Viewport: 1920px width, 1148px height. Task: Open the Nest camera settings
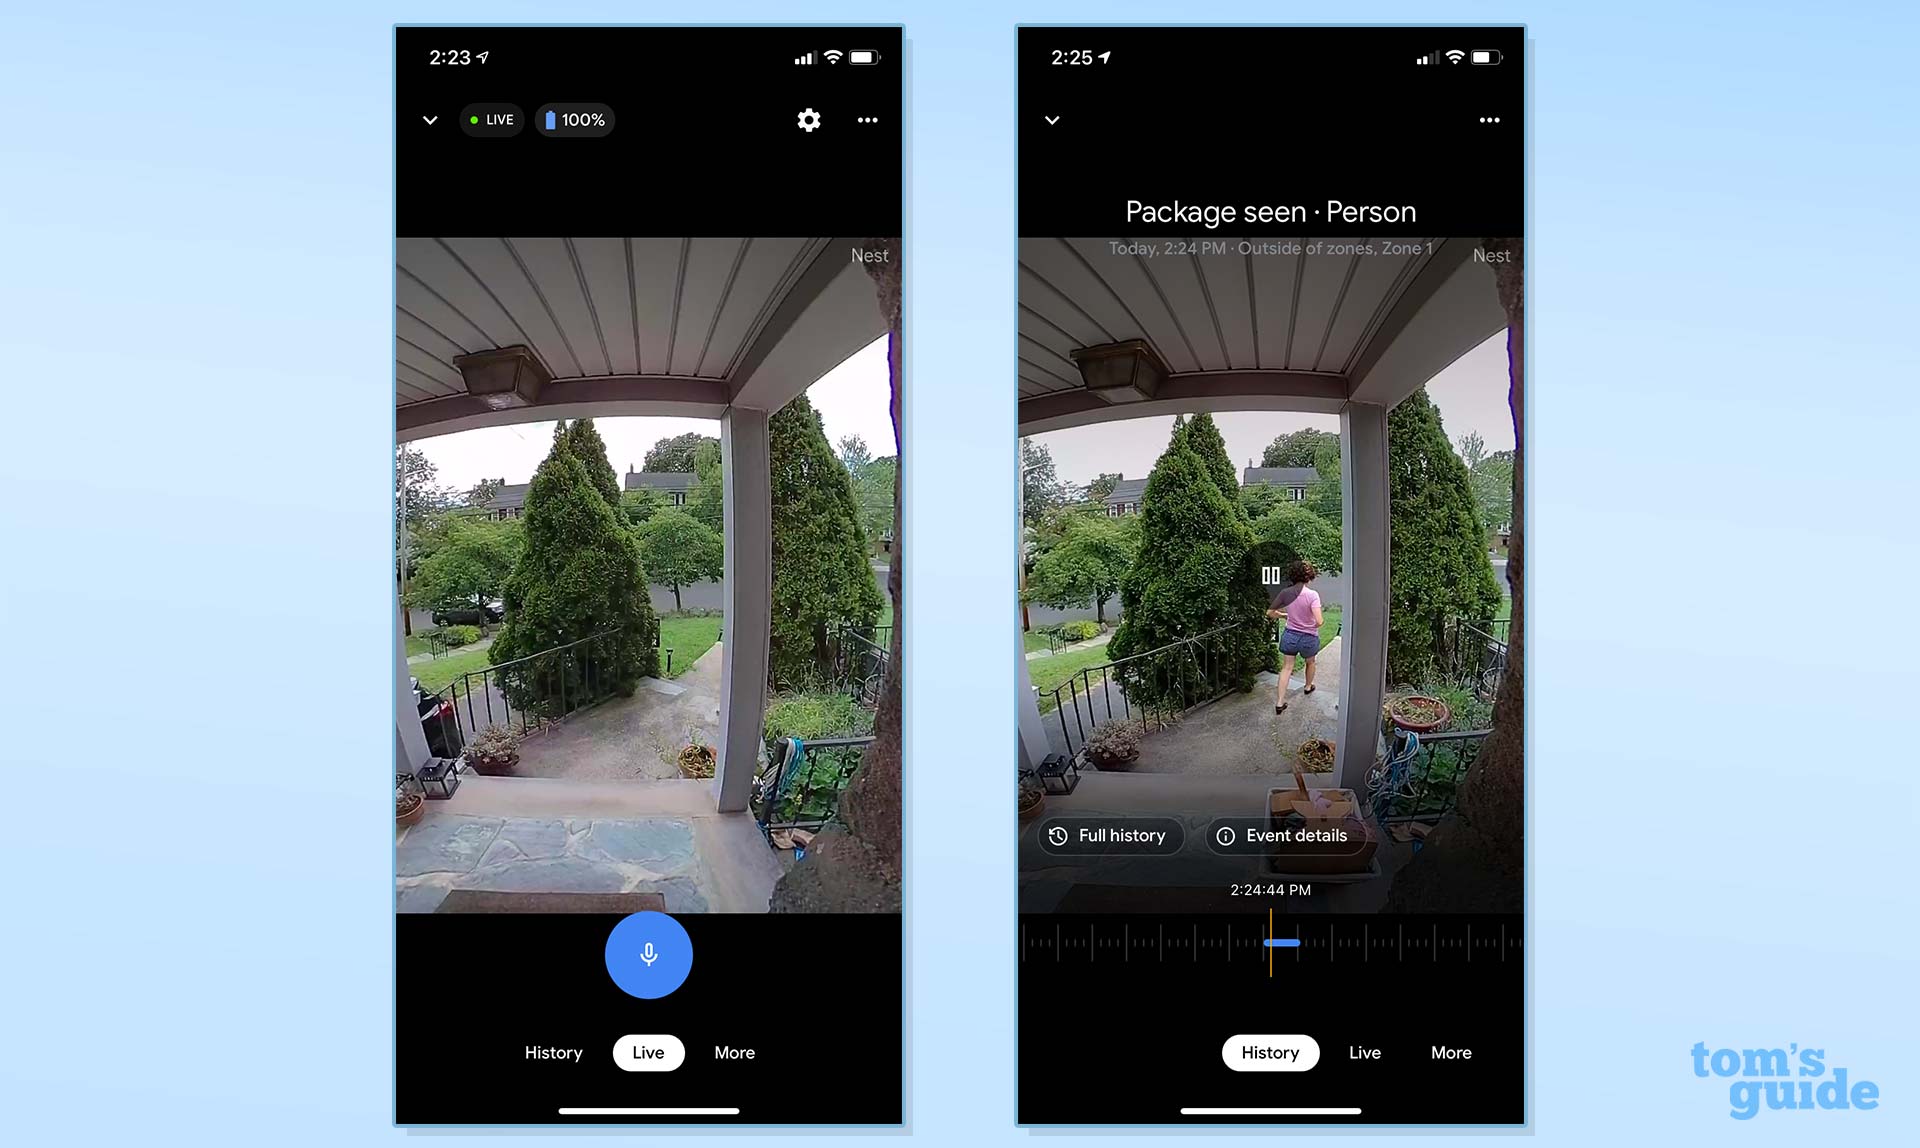(809, 120)
